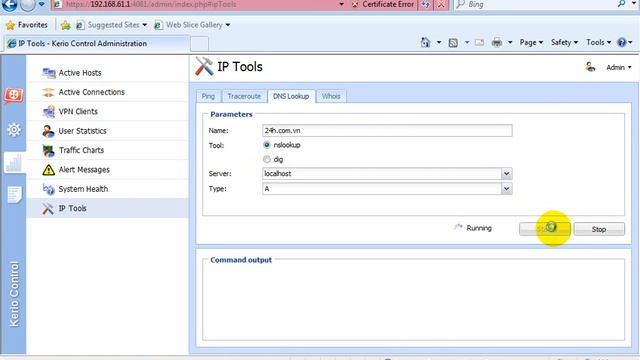640x360 pixels.
Task: Click the Server localhost field
Action: coord(382,174)
